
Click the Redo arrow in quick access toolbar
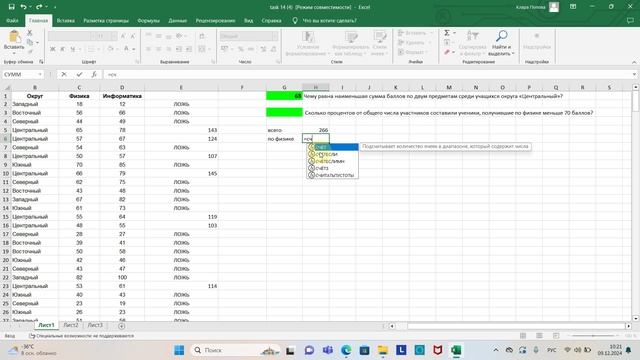39,7
